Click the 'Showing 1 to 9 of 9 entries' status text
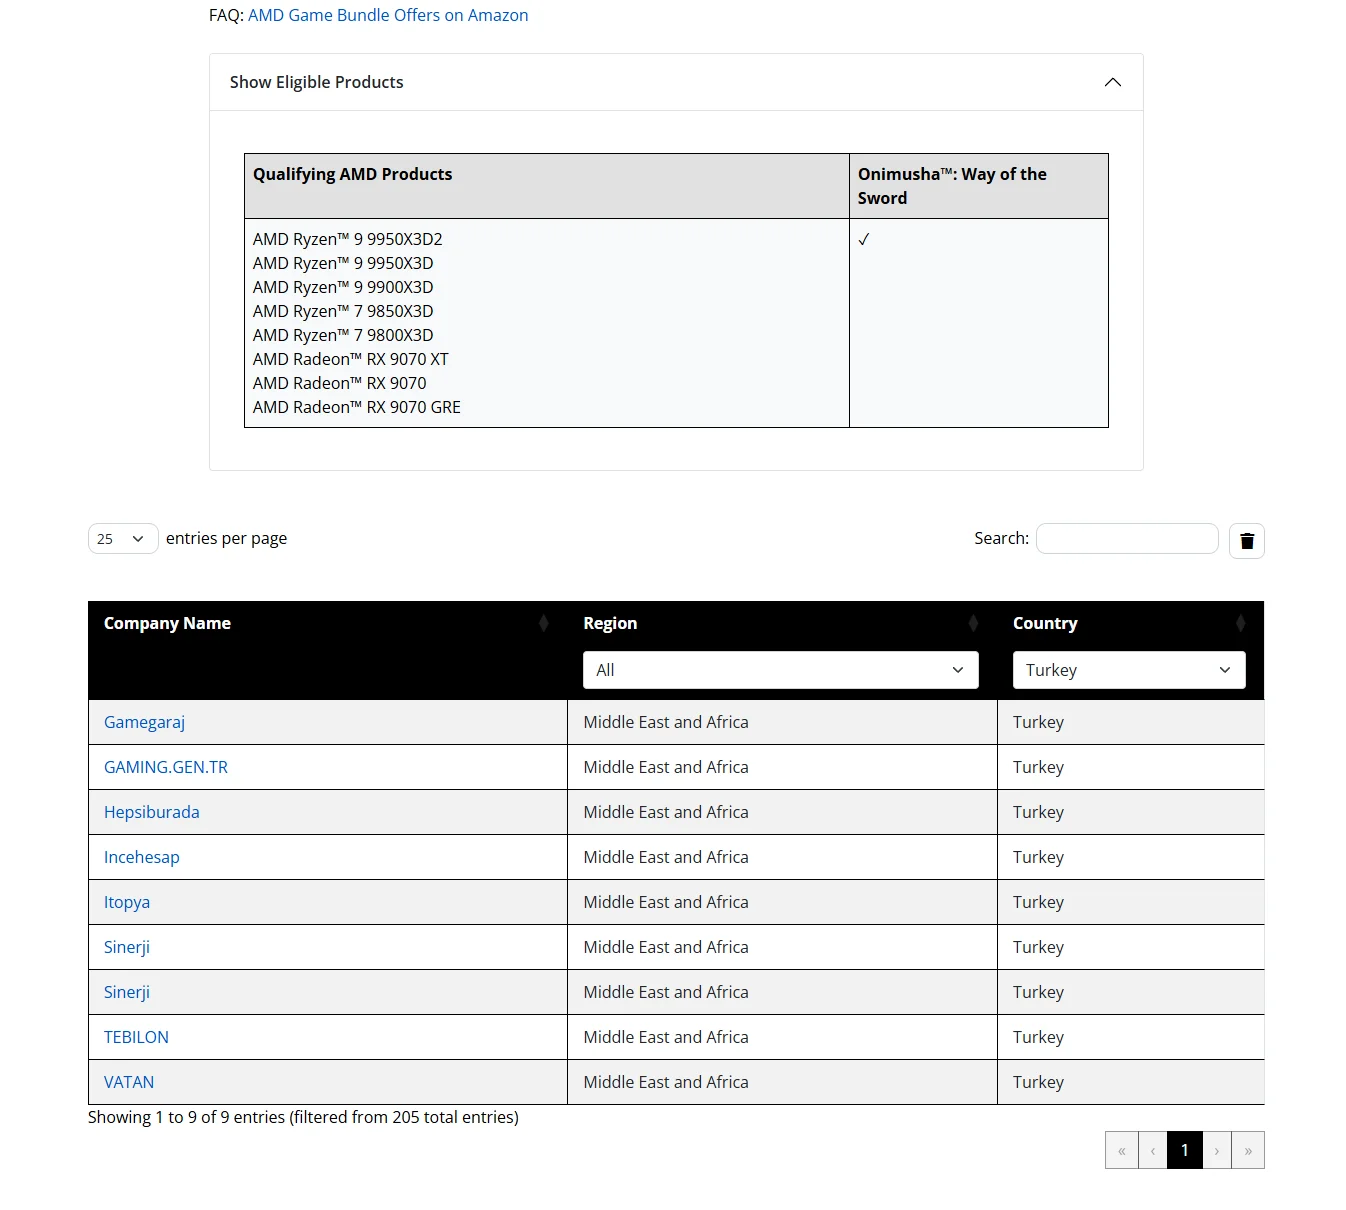The width and height of the screenshot is (1346, 1210). tap(303, 1117)
